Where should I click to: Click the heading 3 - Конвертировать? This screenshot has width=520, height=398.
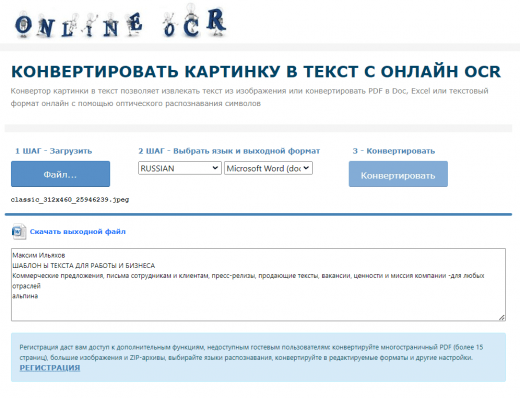tap(394, 151)
